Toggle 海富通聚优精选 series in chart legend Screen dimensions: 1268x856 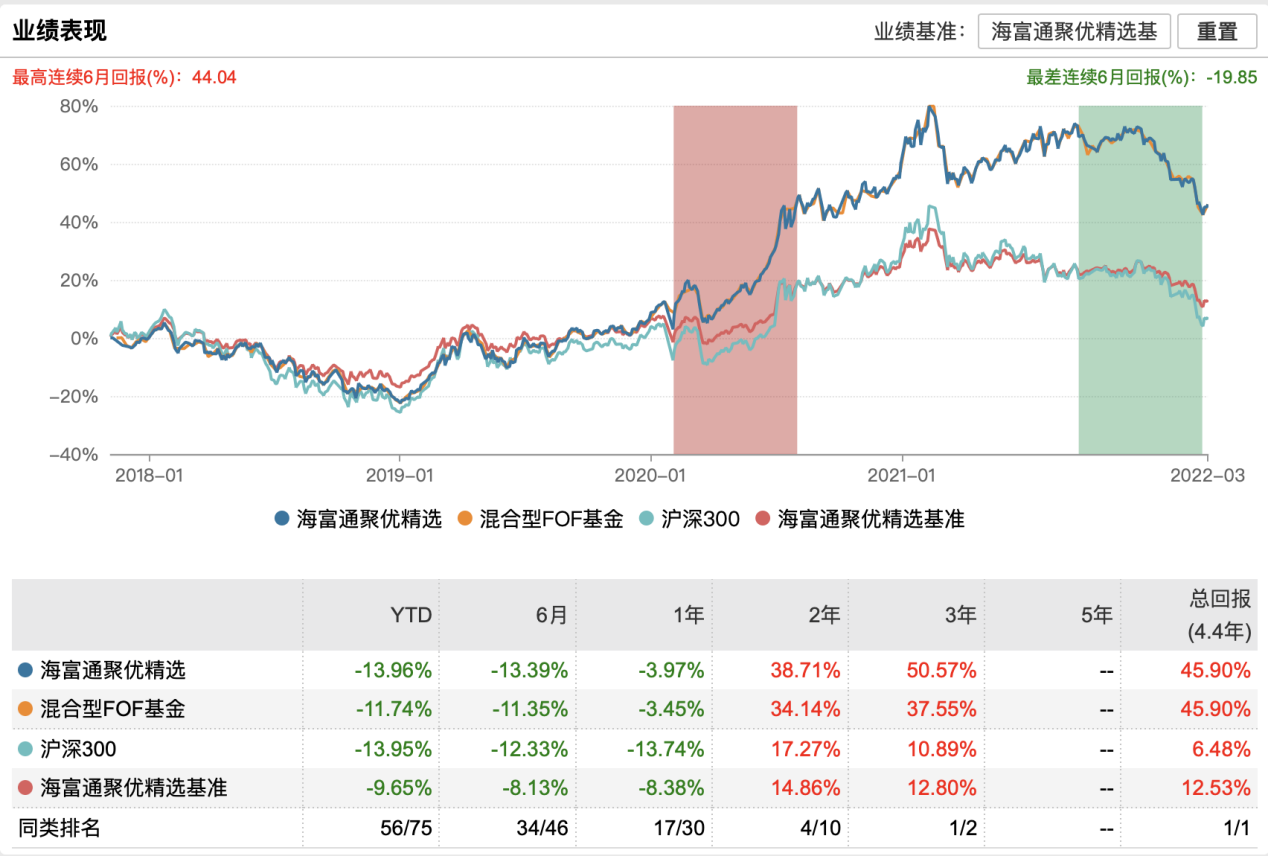coord(357,519)
